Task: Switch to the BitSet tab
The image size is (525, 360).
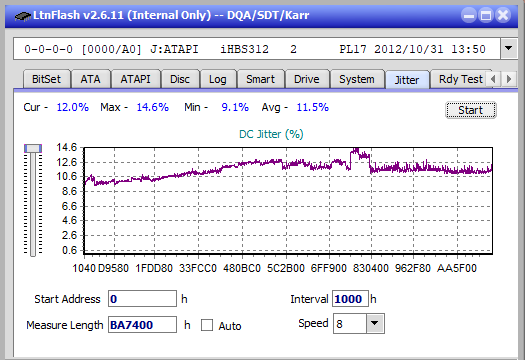Action: [46, 79]
